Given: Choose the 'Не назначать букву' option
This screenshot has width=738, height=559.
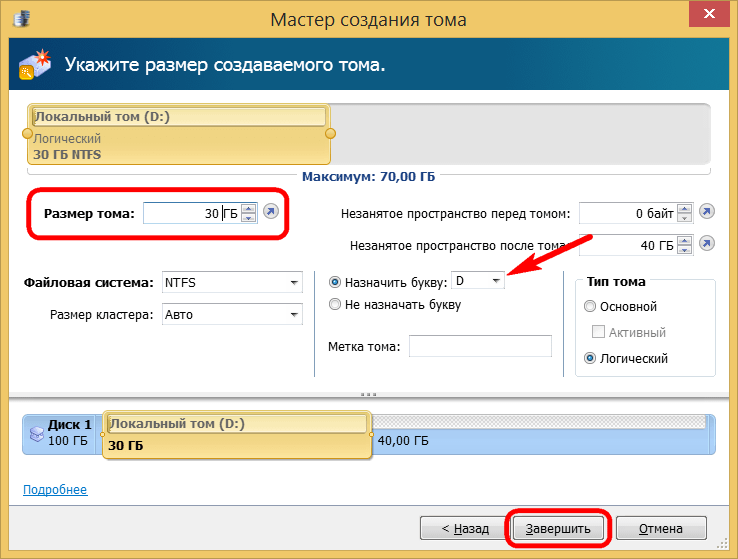Looking at the screenshot, I should pyautogui.click(x=335, y=304).
